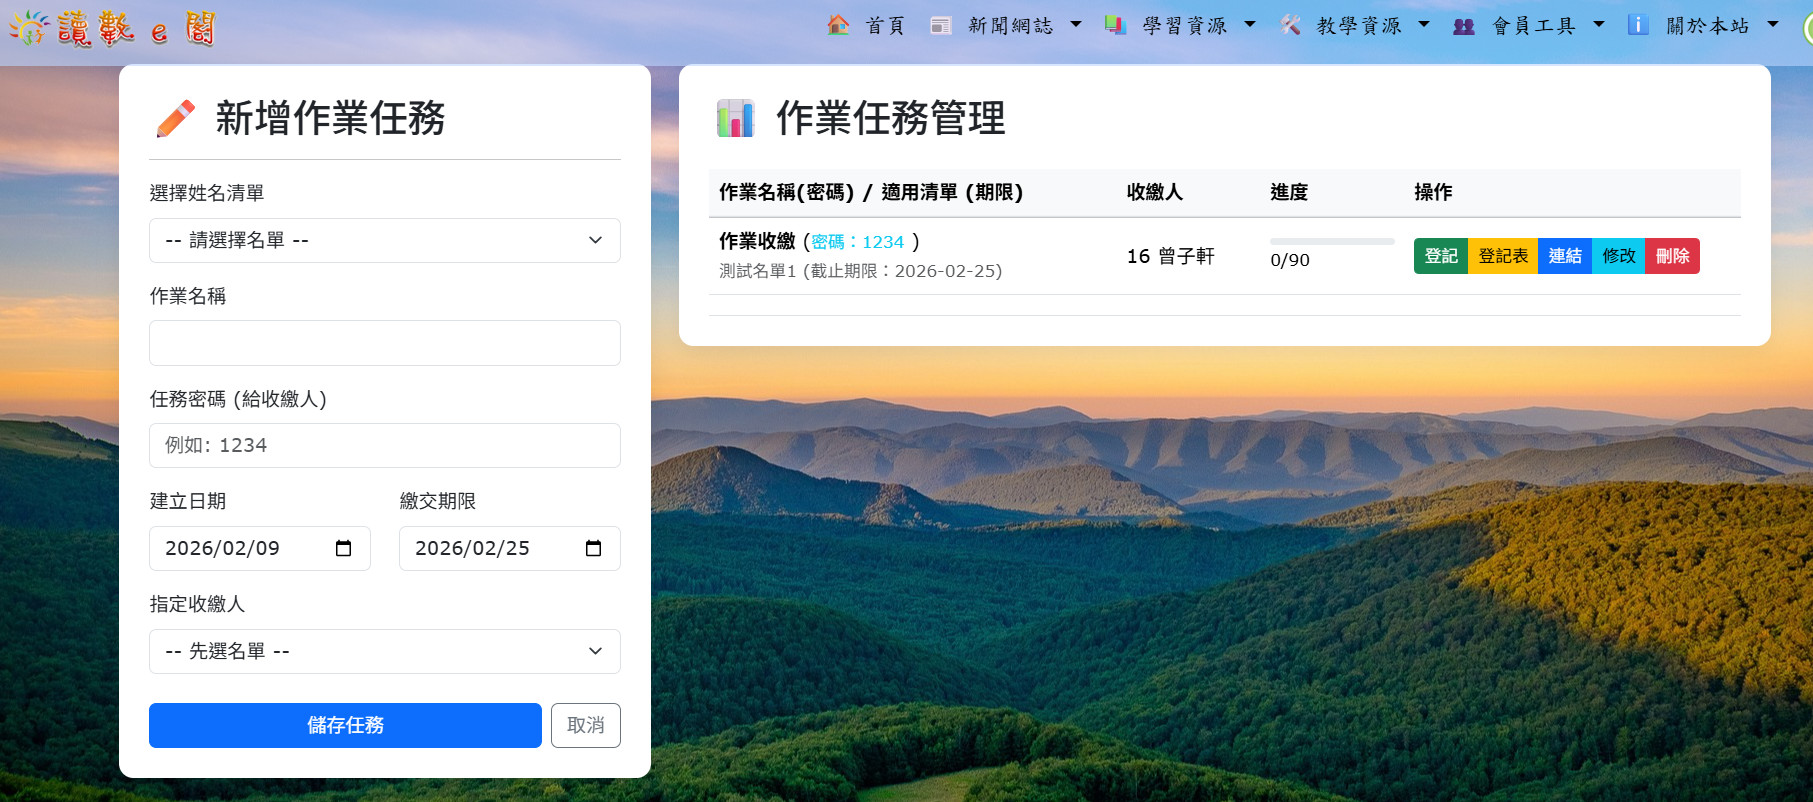The height and width of the screenshot is (802, 1813).
Task: Click the green 登記 button
Action: [1440, 256]
